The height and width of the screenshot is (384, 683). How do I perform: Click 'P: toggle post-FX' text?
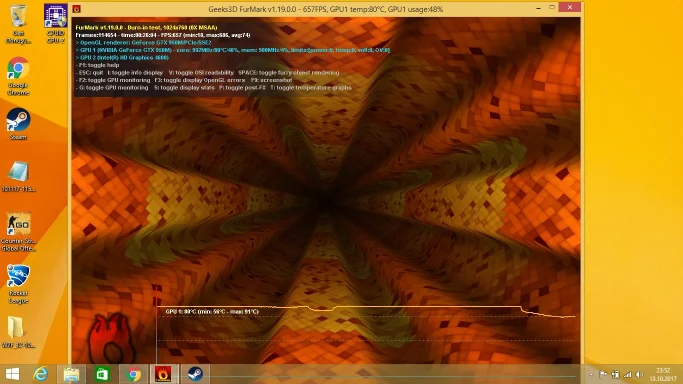(242, 88)
